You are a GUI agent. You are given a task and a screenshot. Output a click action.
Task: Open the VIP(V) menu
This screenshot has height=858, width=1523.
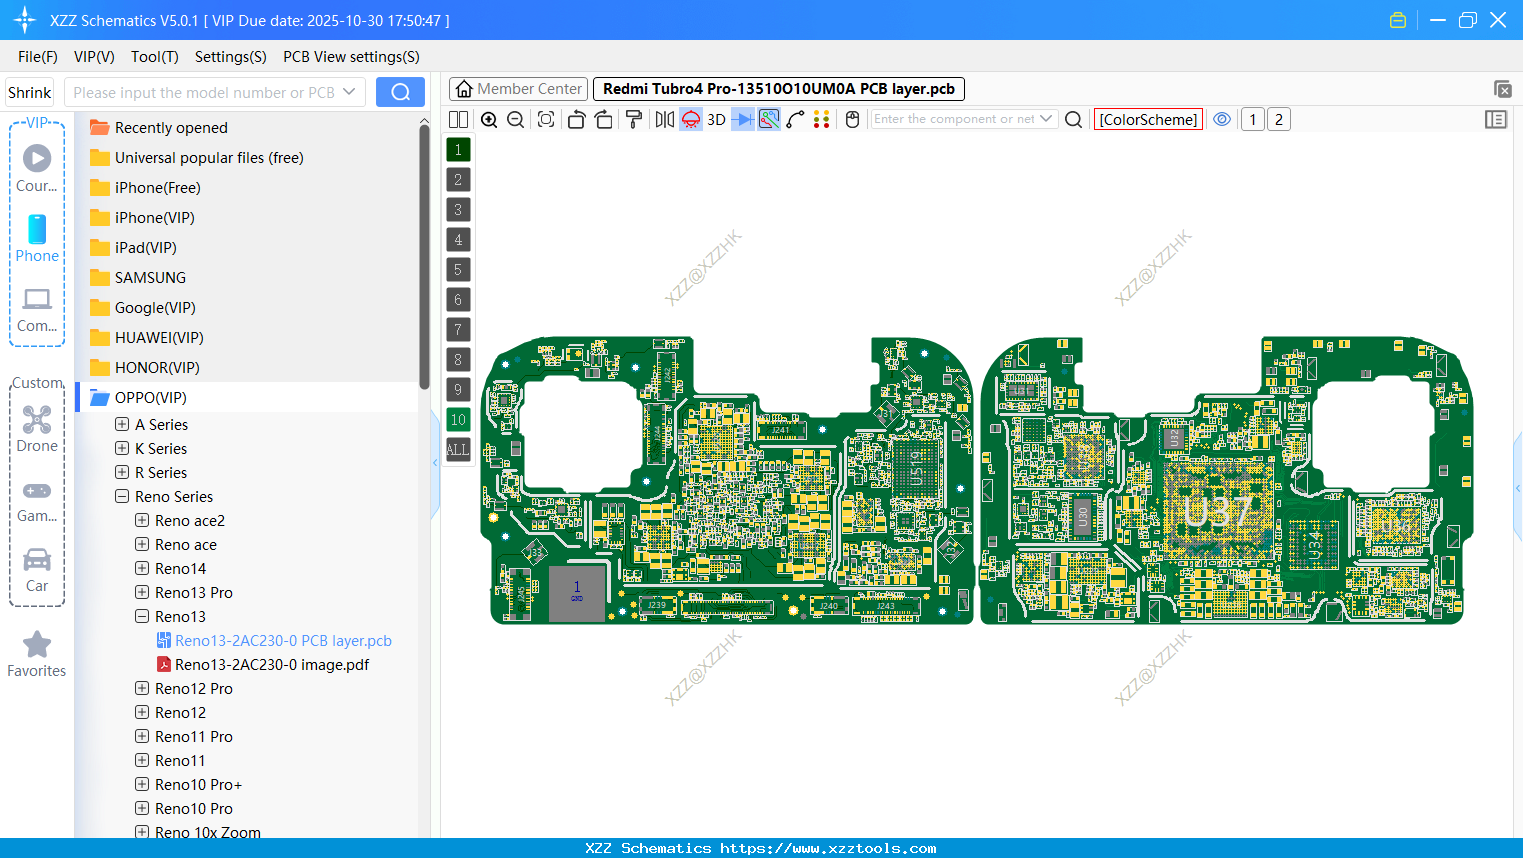[94, 57]
